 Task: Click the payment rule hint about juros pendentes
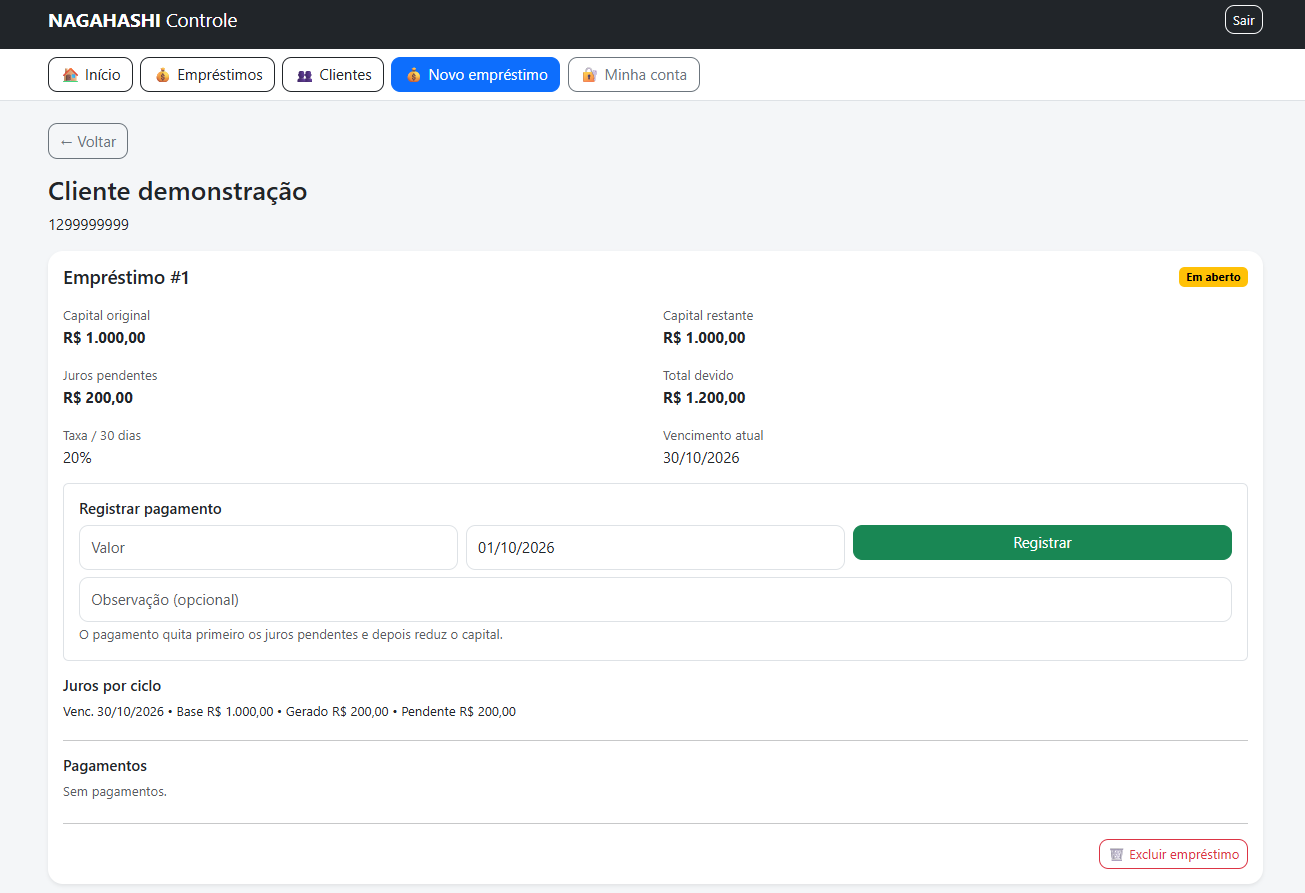point(291,634)
